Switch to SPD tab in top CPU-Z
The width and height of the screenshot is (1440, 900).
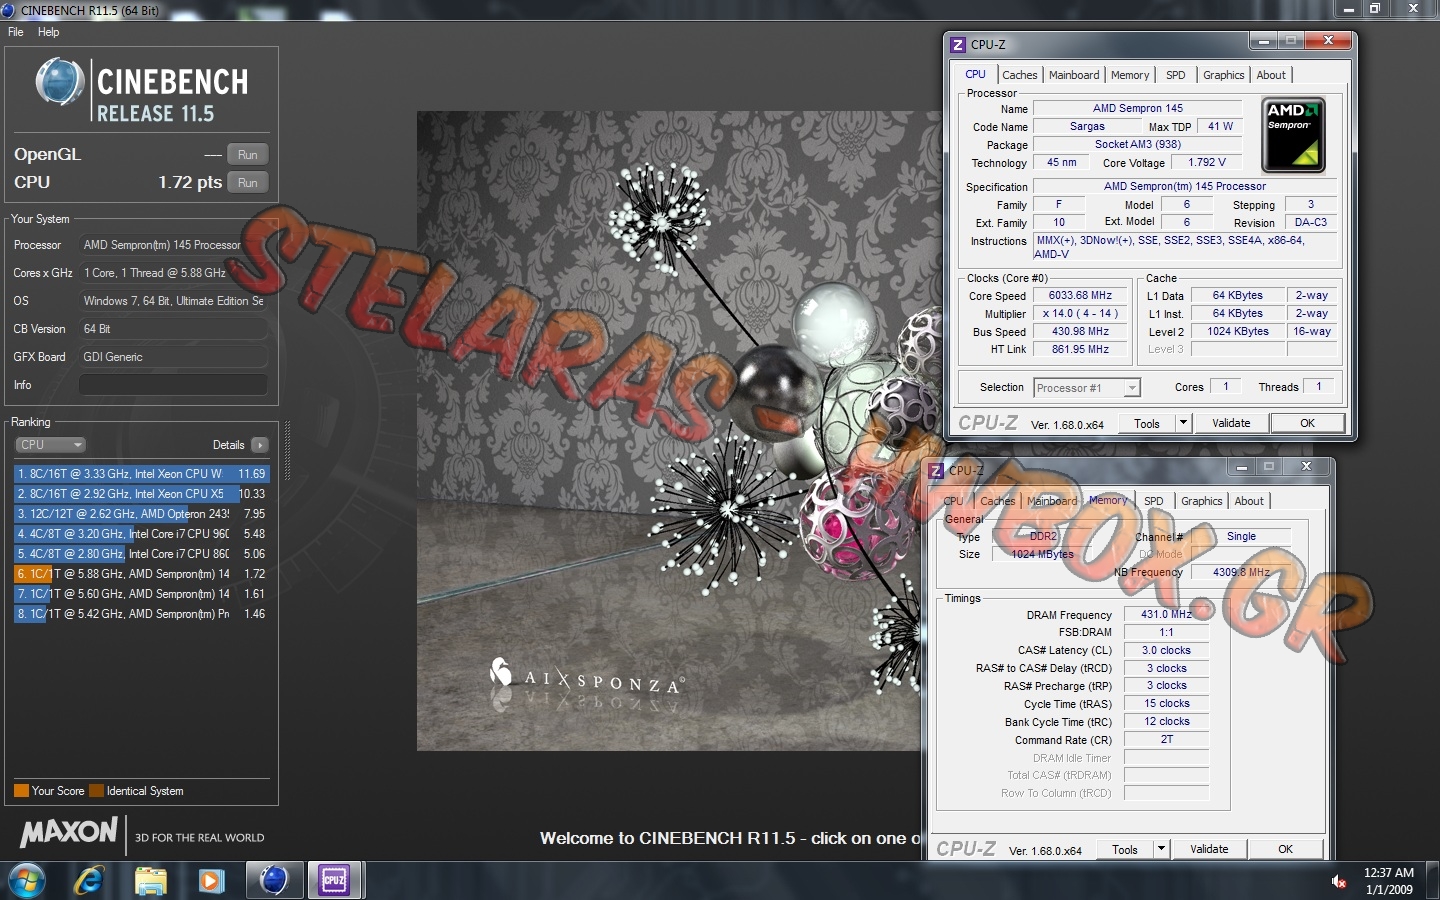pos(1176,75)
